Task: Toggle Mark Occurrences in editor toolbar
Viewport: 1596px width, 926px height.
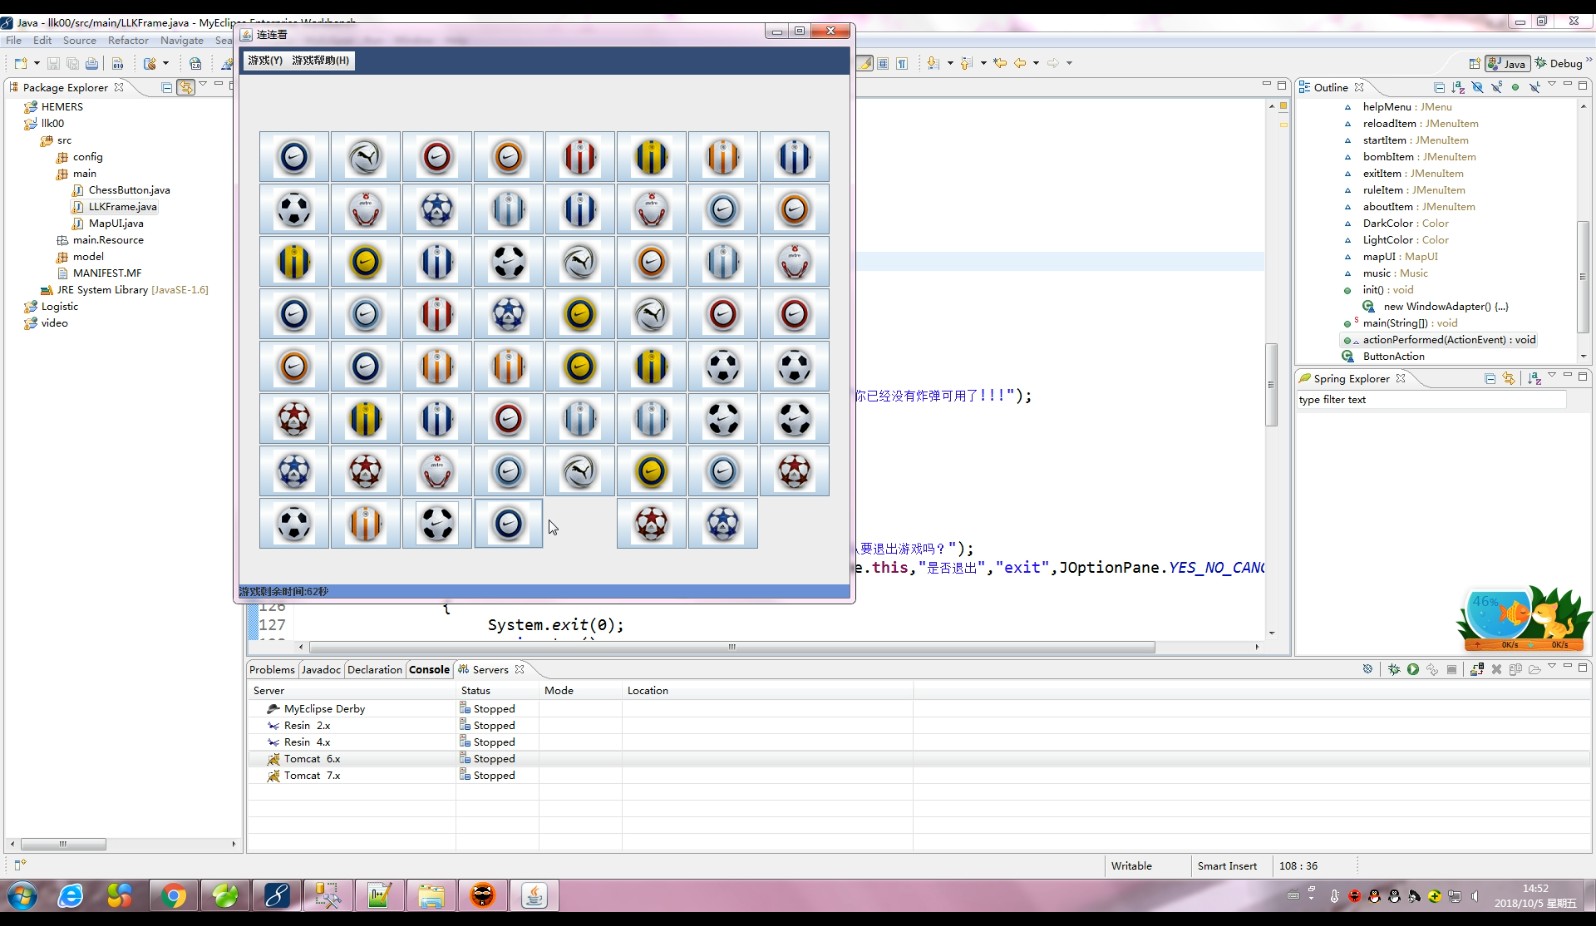Action: 866,63
